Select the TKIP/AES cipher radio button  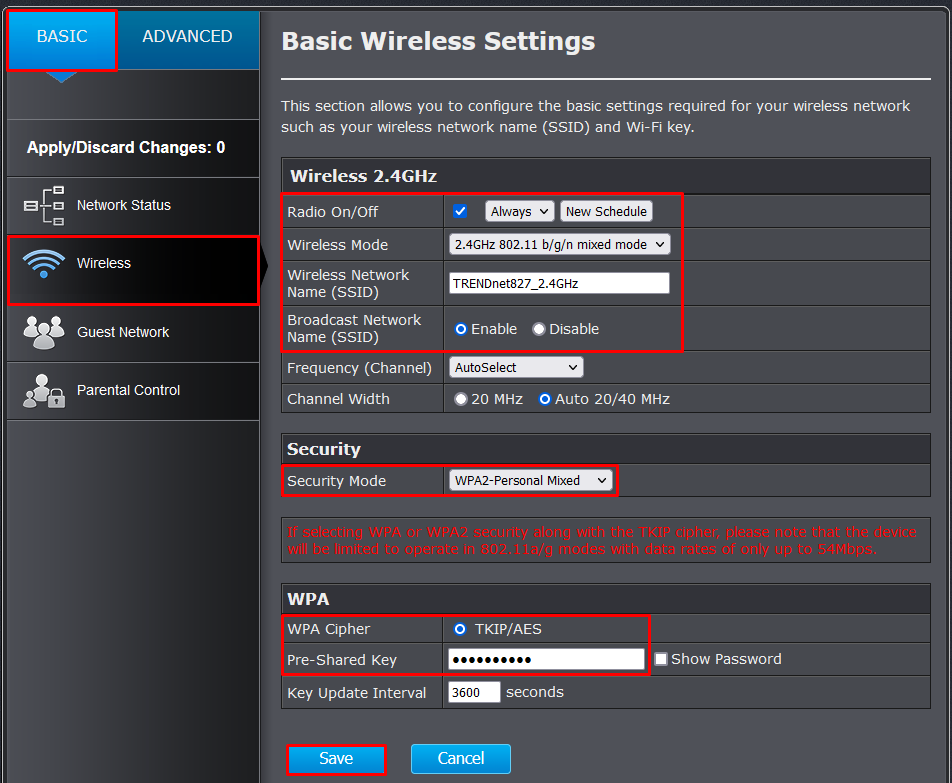coord(460,629)
